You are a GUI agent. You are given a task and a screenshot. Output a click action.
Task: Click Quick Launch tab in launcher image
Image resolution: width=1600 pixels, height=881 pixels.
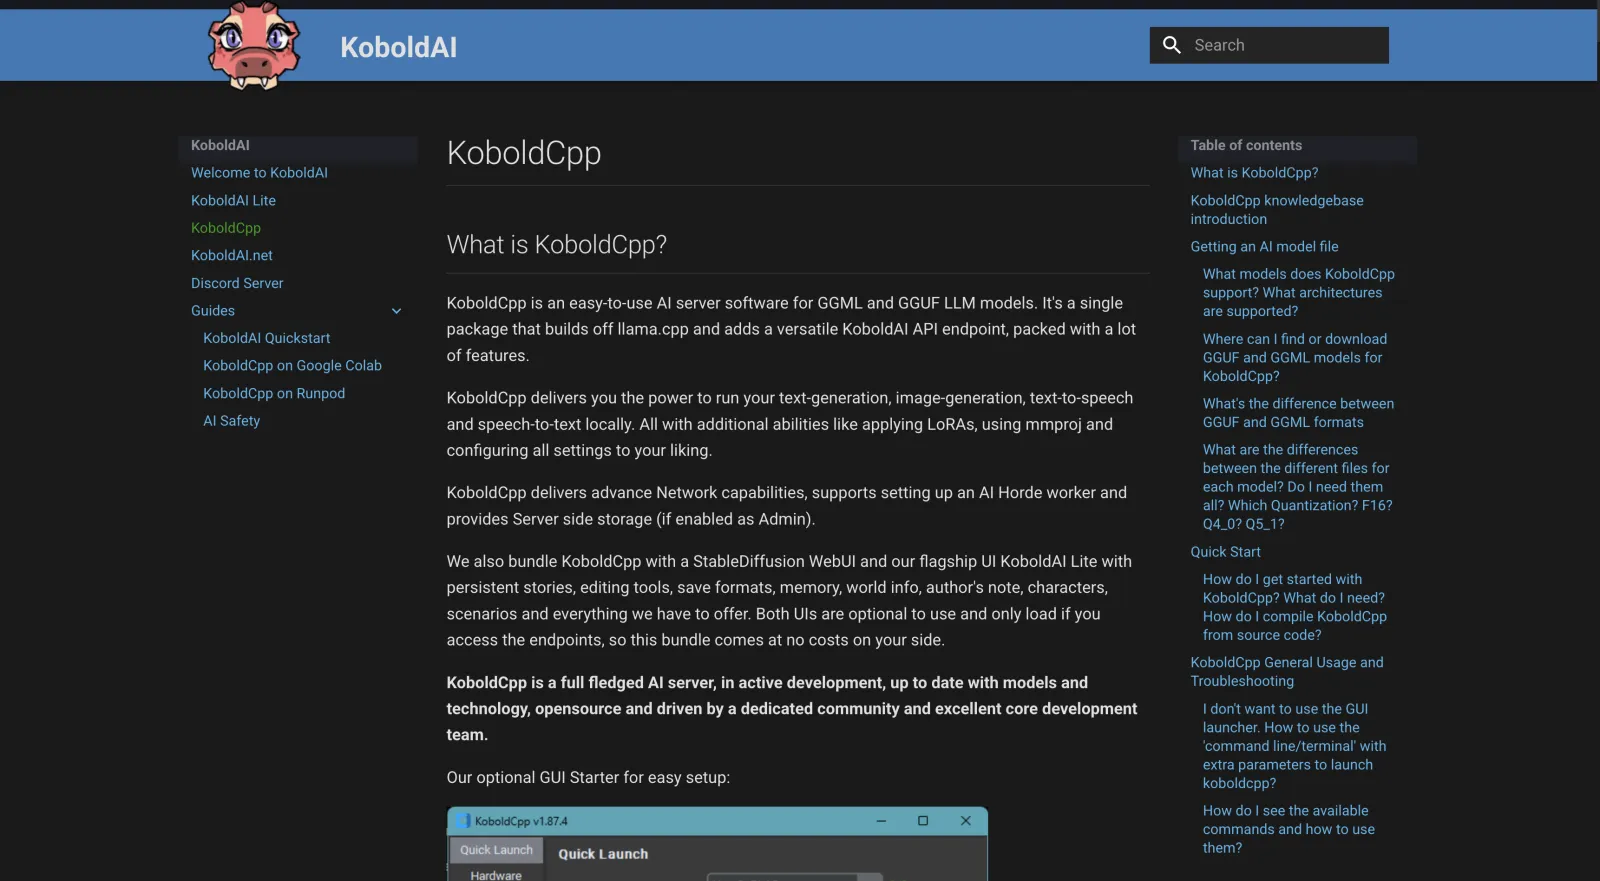click(x=496, y=850)
